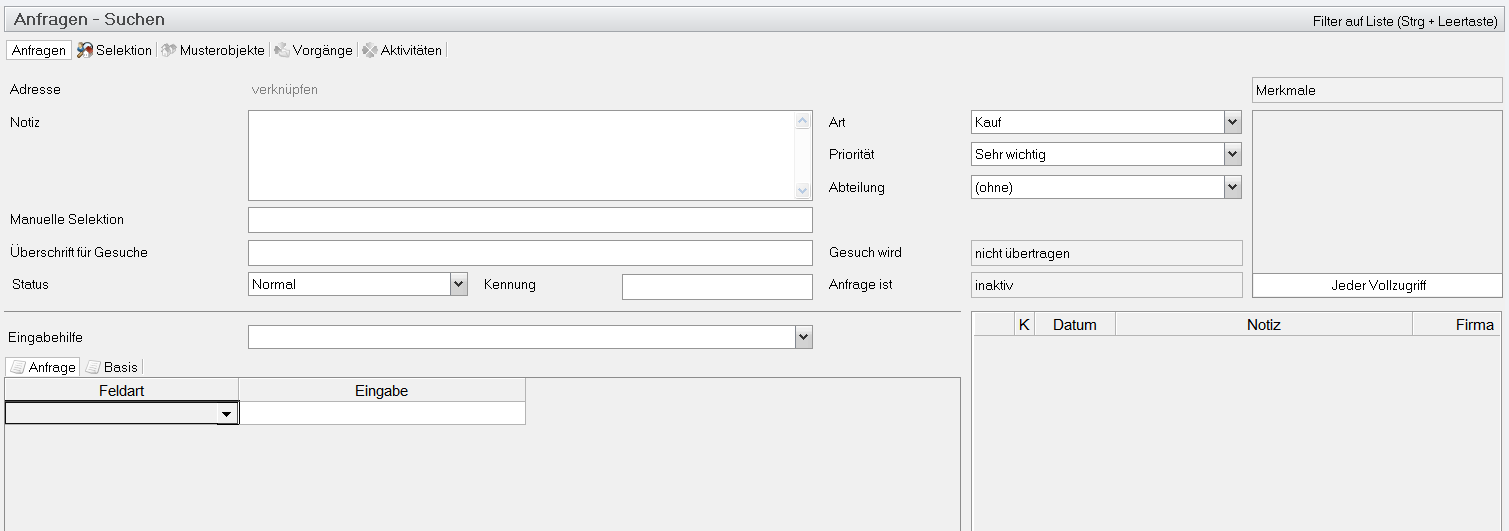The height and width of the screenshot is (531, 1509).
Task: Open the Musterobjekte tab icon
Action: click(169, 50)
